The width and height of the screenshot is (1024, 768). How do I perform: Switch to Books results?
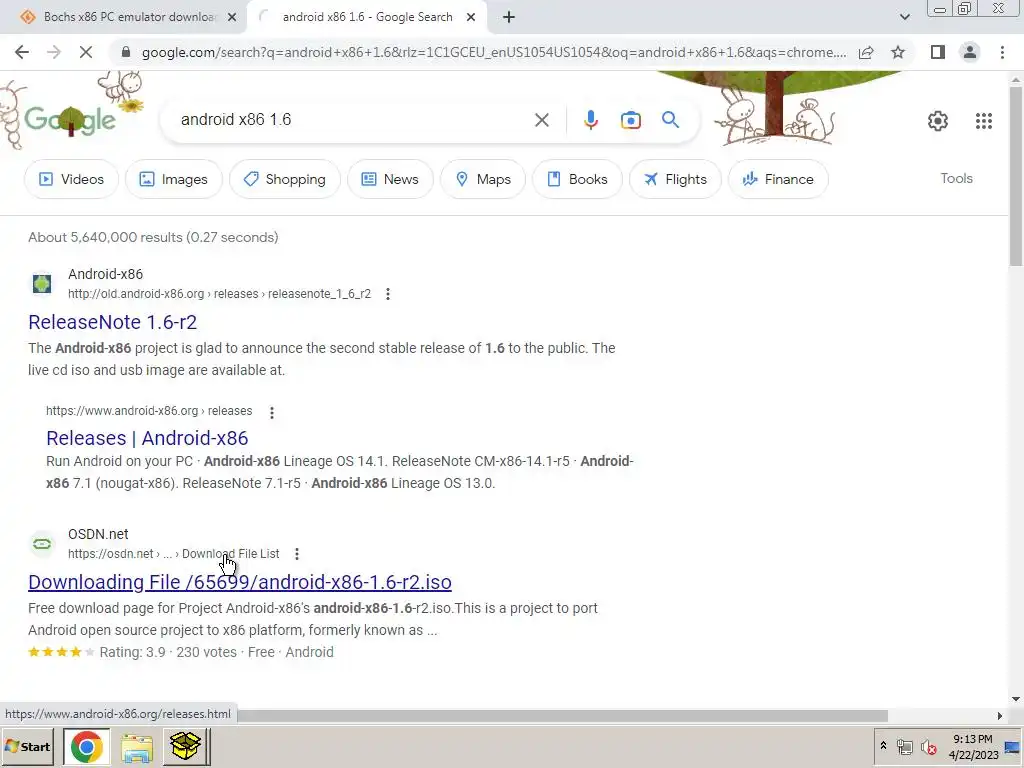coord(577,179)
